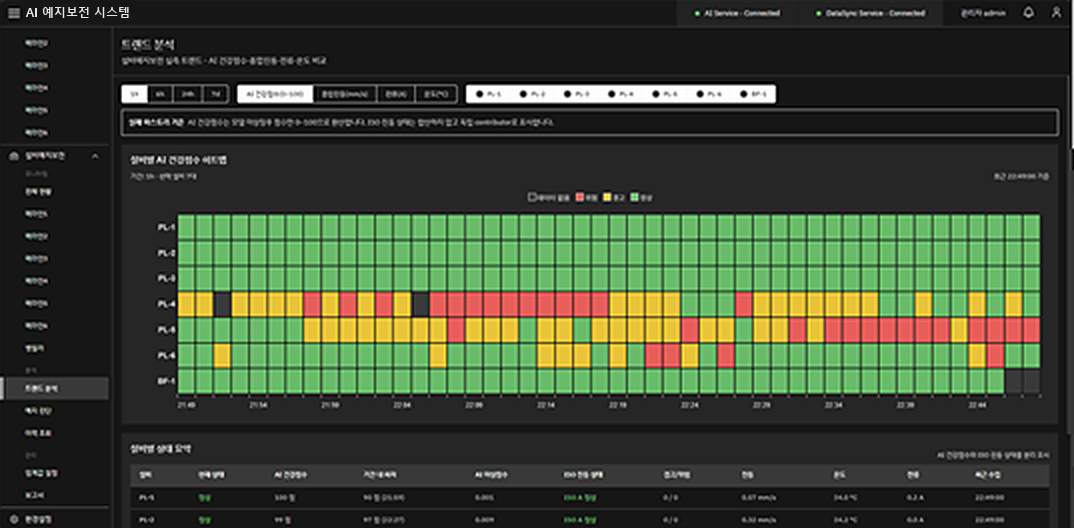1074x528 pixels.
Task: Toggle the BF-1 equipment filter
Action: [754, 94]
